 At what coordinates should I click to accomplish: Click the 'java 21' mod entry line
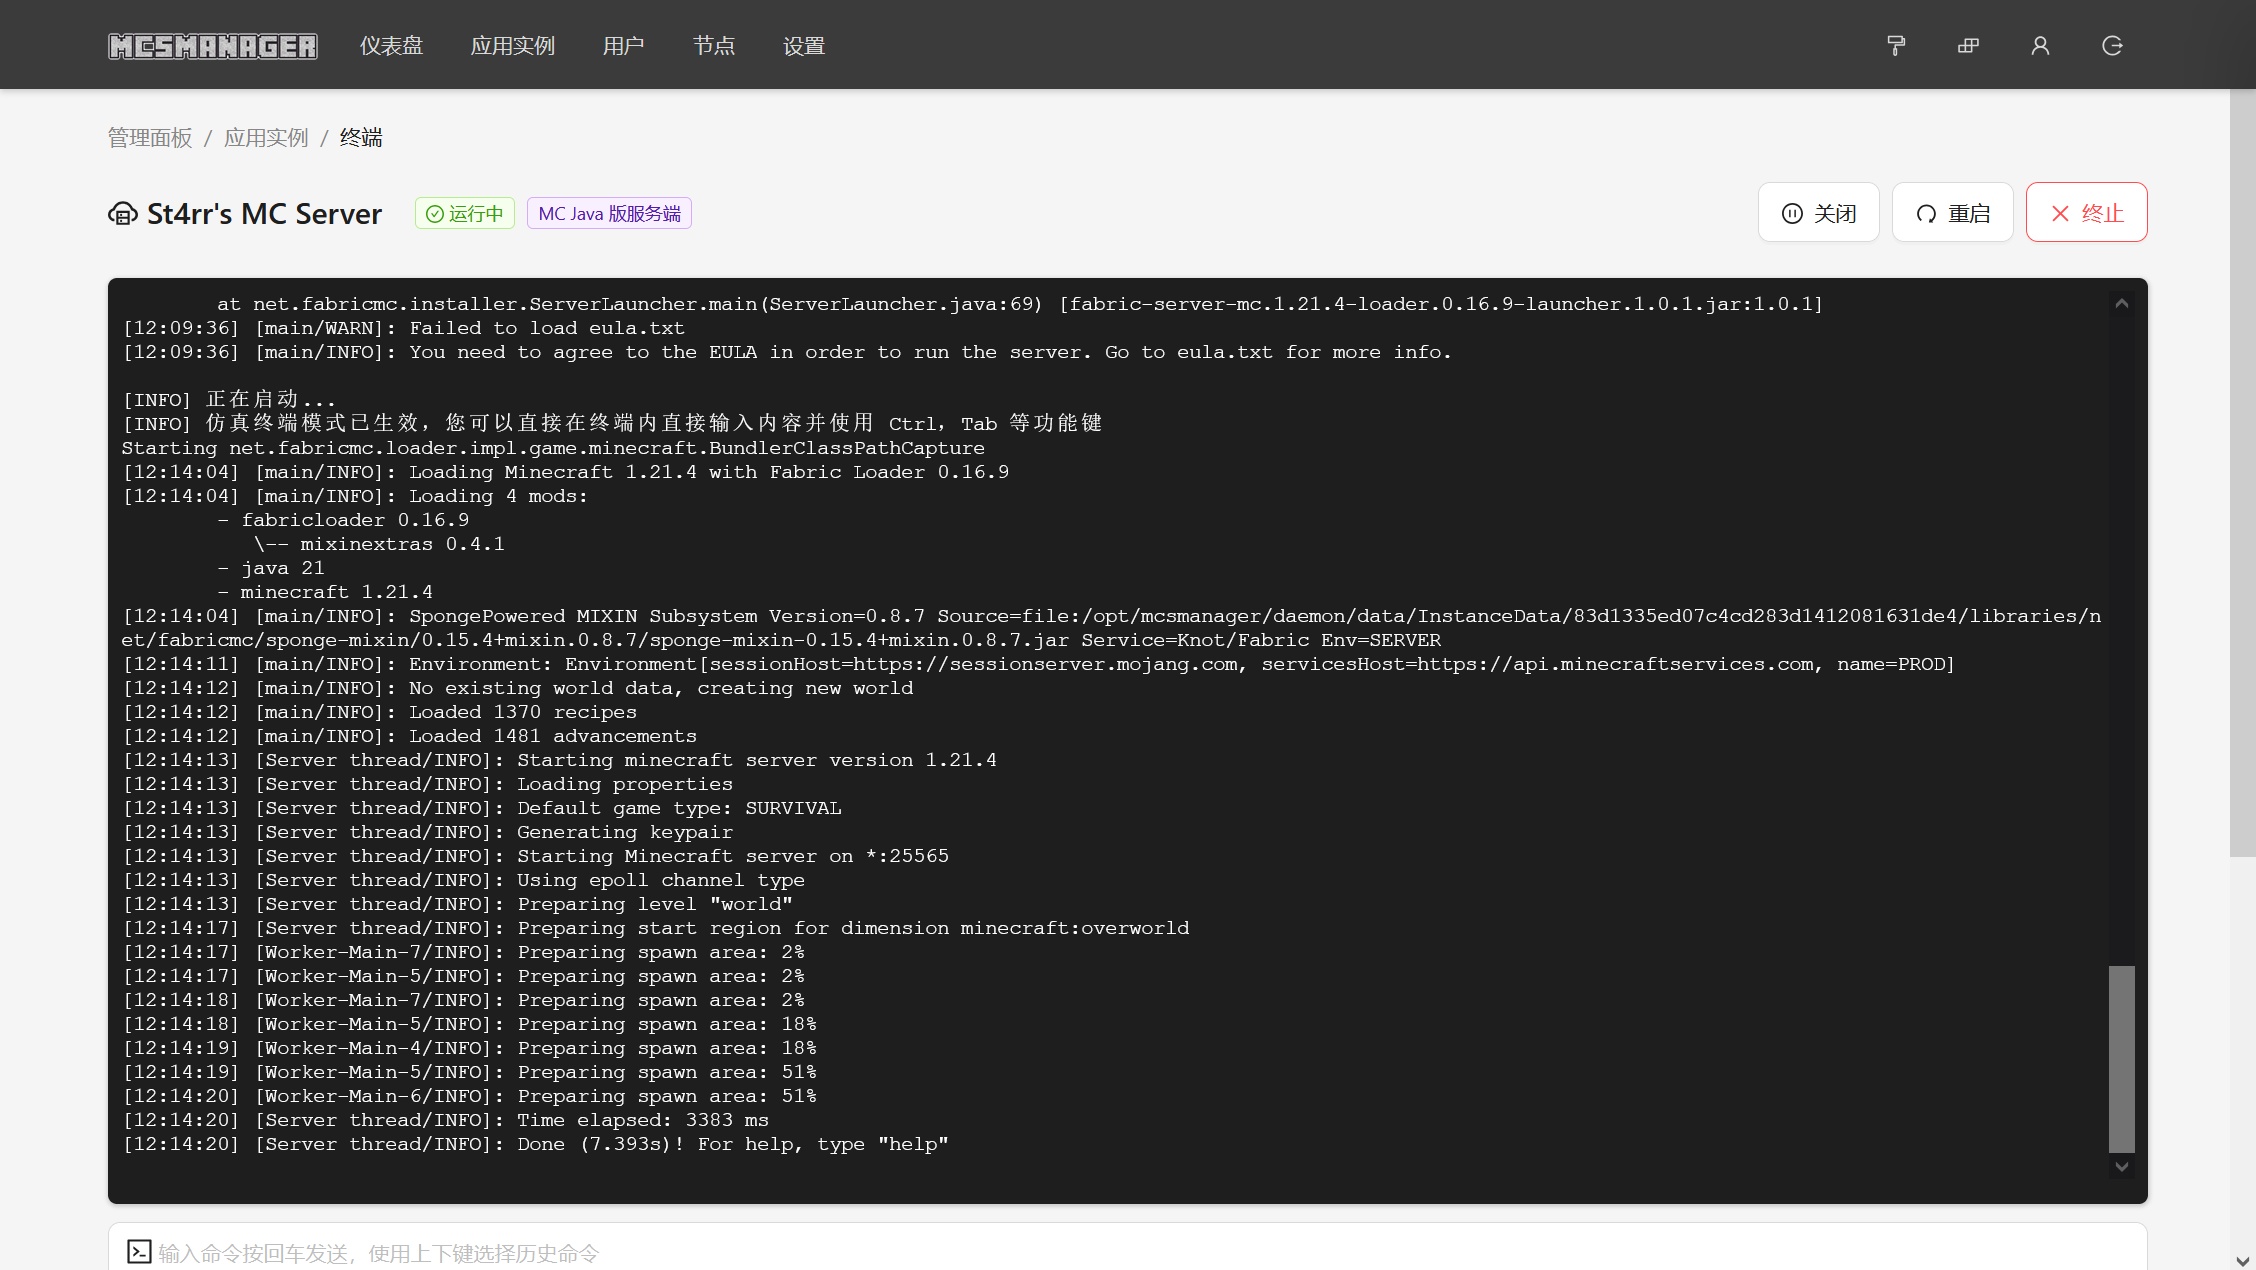271,568
